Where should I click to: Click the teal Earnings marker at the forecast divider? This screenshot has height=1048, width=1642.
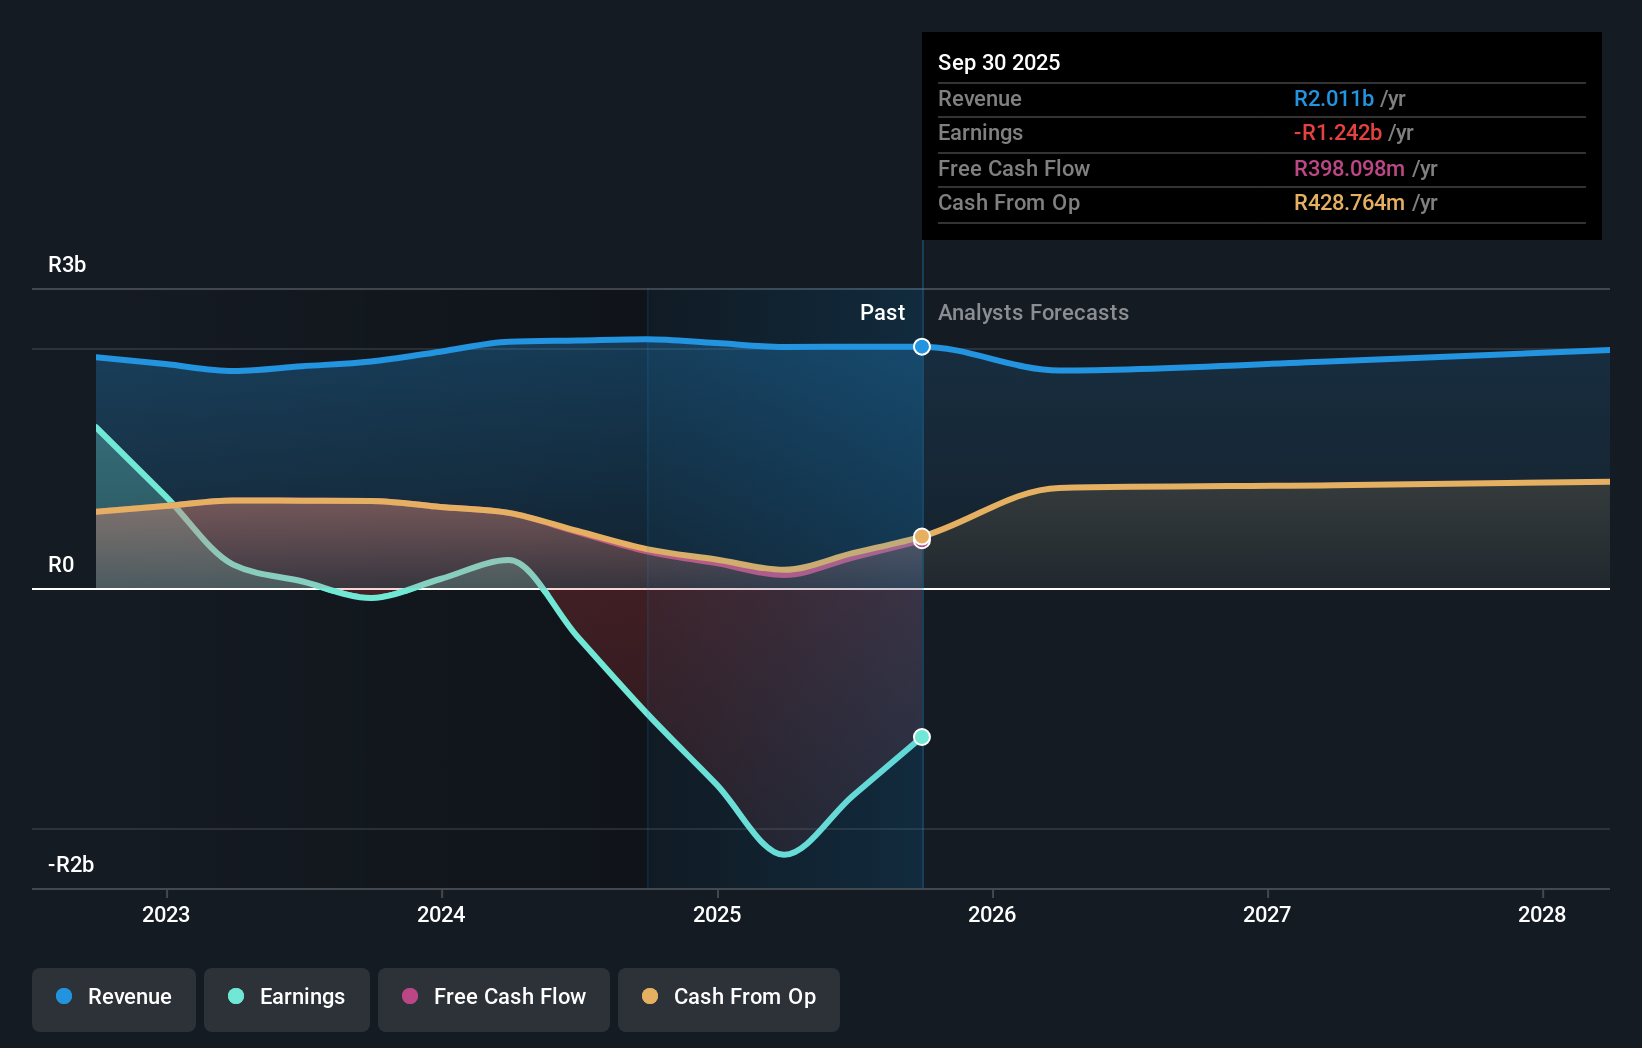tap(921, 737)
